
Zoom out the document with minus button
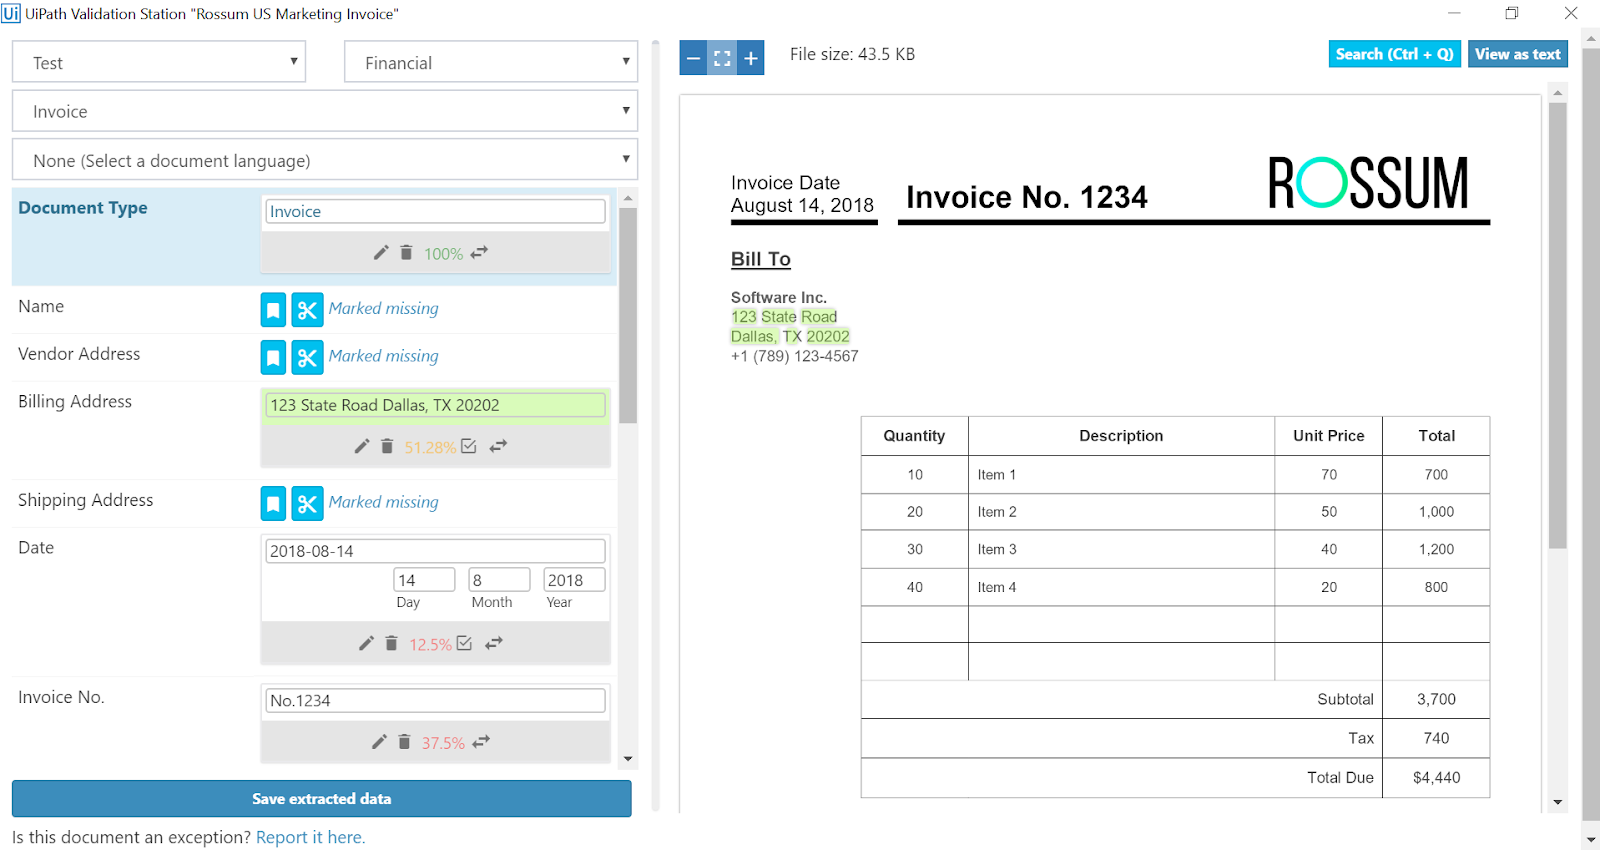coord(693,58)
